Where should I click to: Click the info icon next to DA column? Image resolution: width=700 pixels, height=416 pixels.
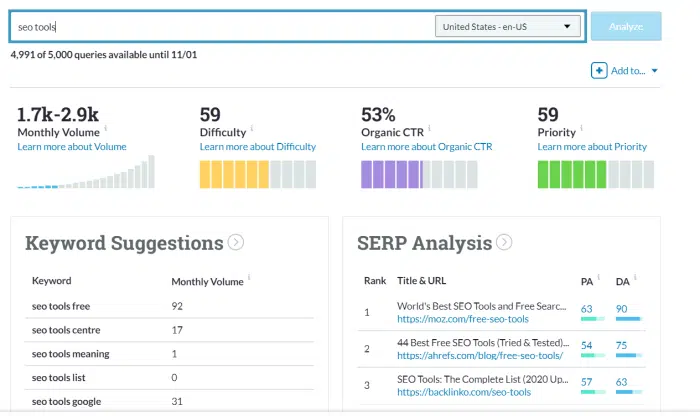click(635, 277)
